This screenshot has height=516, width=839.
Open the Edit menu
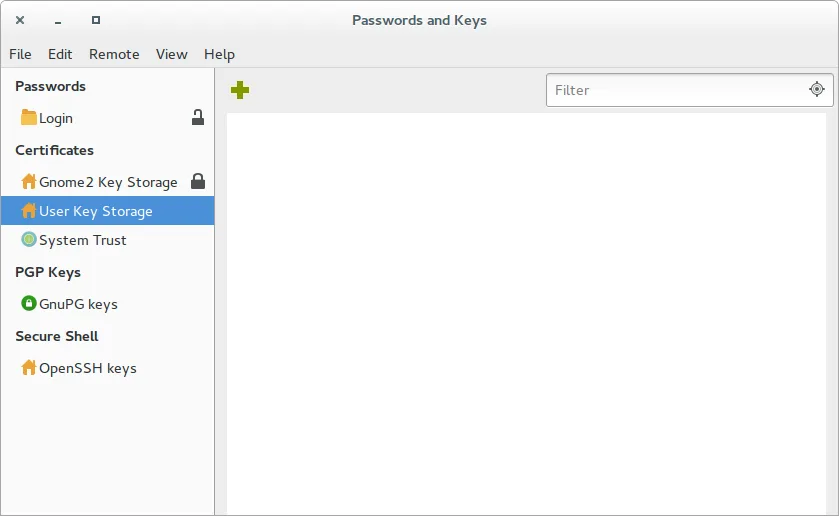click(60, 54)
